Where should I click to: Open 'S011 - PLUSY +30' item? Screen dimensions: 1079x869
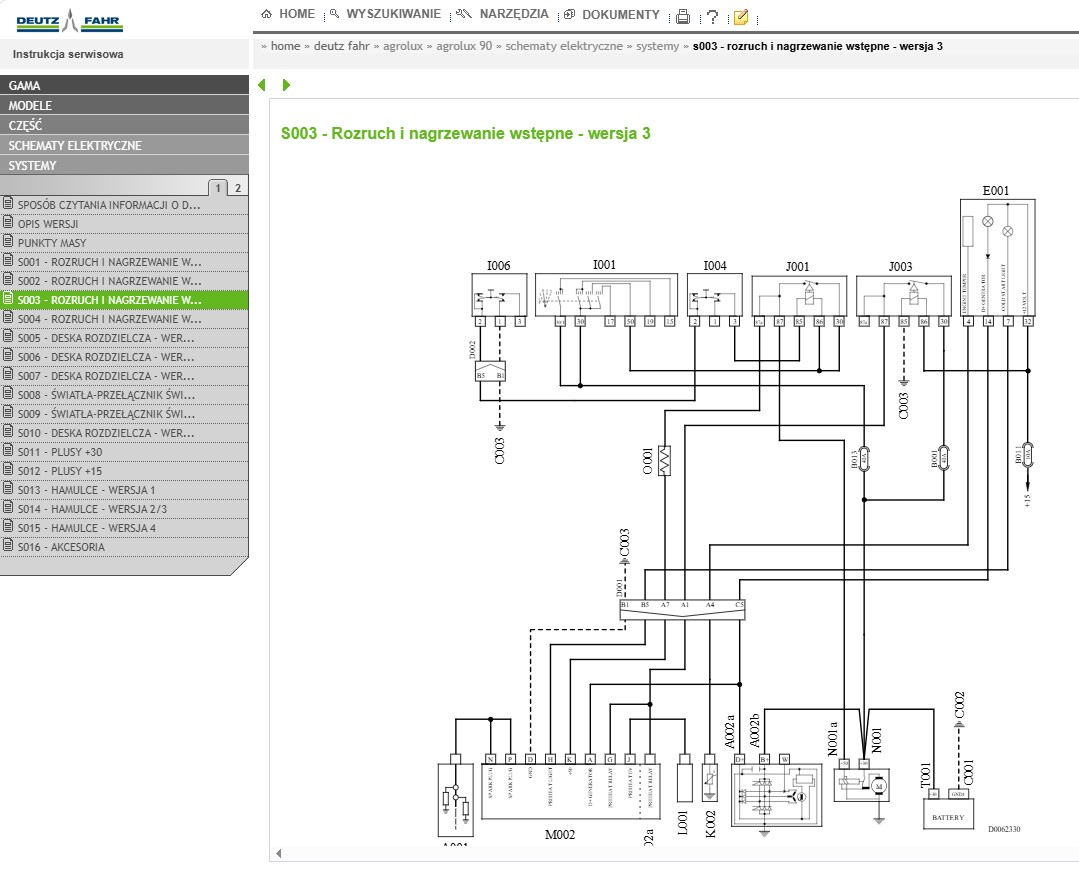(124, 452)
